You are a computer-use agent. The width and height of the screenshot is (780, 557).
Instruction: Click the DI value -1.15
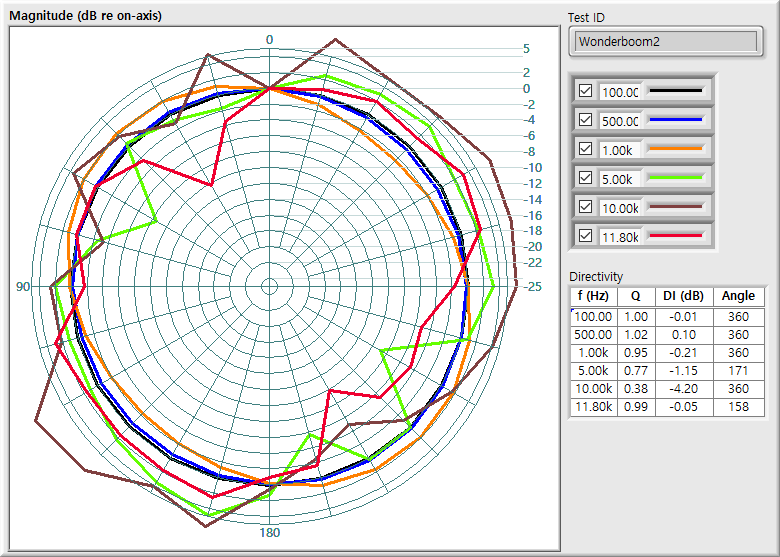coord(683,371)
